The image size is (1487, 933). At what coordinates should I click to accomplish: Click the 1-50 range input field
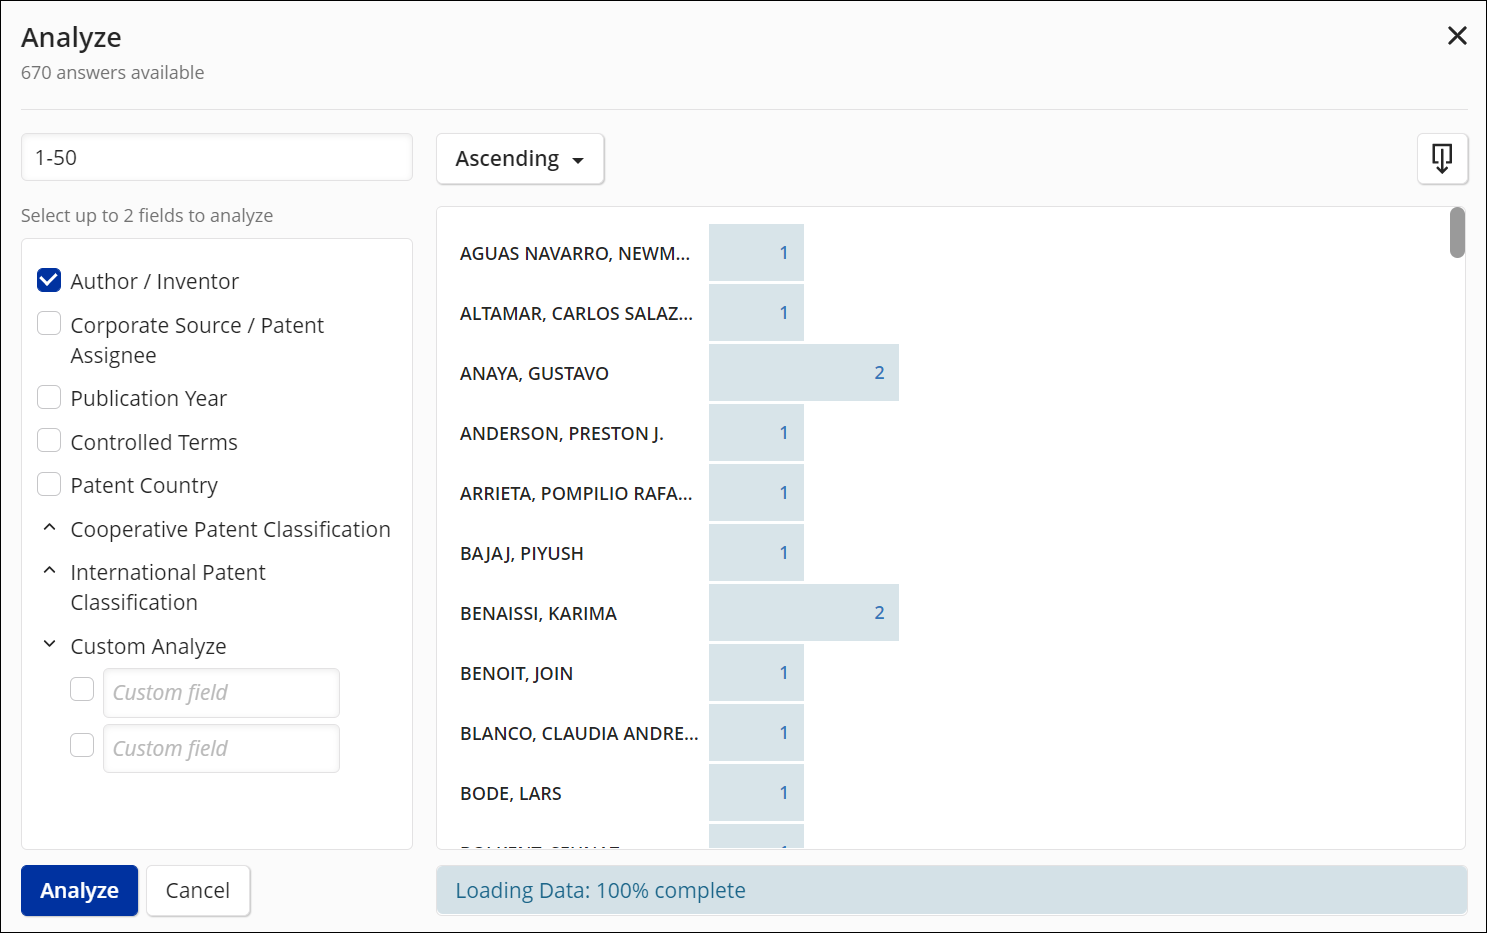point(217,157)
